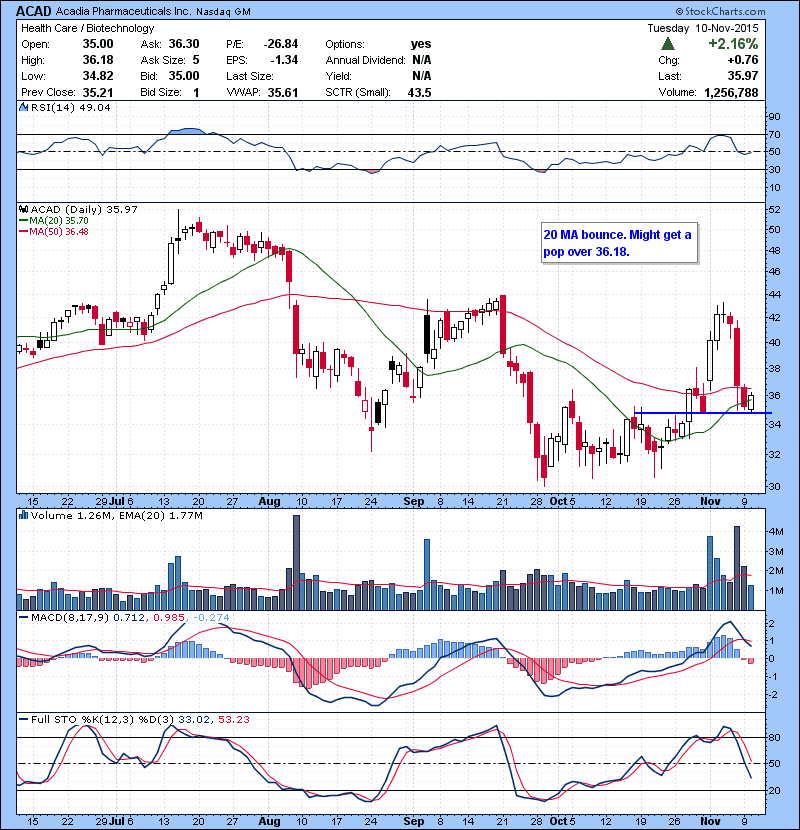The height and width of the screenshot is (830, 800).
Task: Click the 90 label on the RSI axis
Action: [774, 116]
